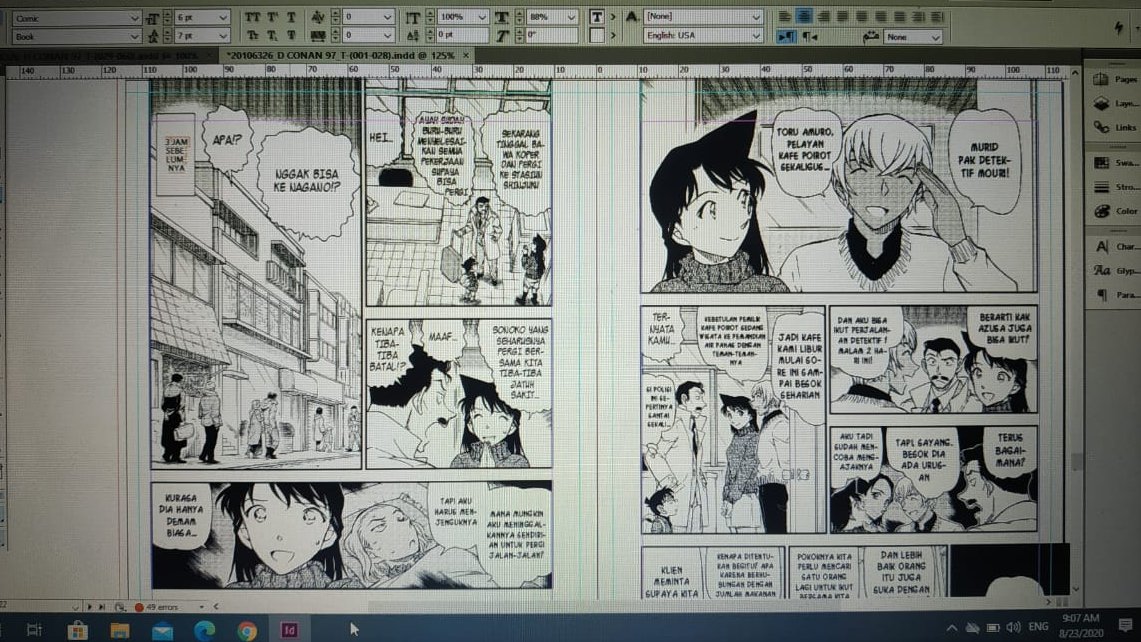The image size is (1141, 642).
Task: Open vertical scale dropdown showing 100%
Action: [x=462, y=17]
